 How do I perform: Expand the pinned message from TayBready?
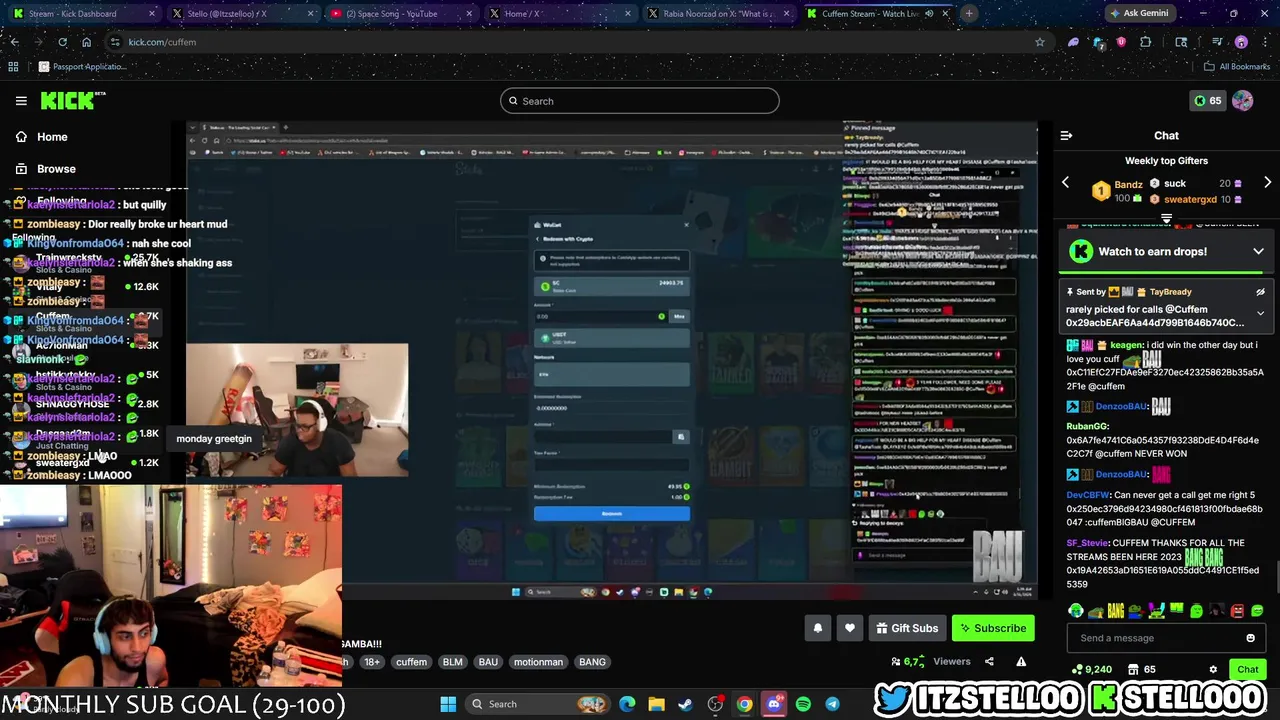[1260, 313]
